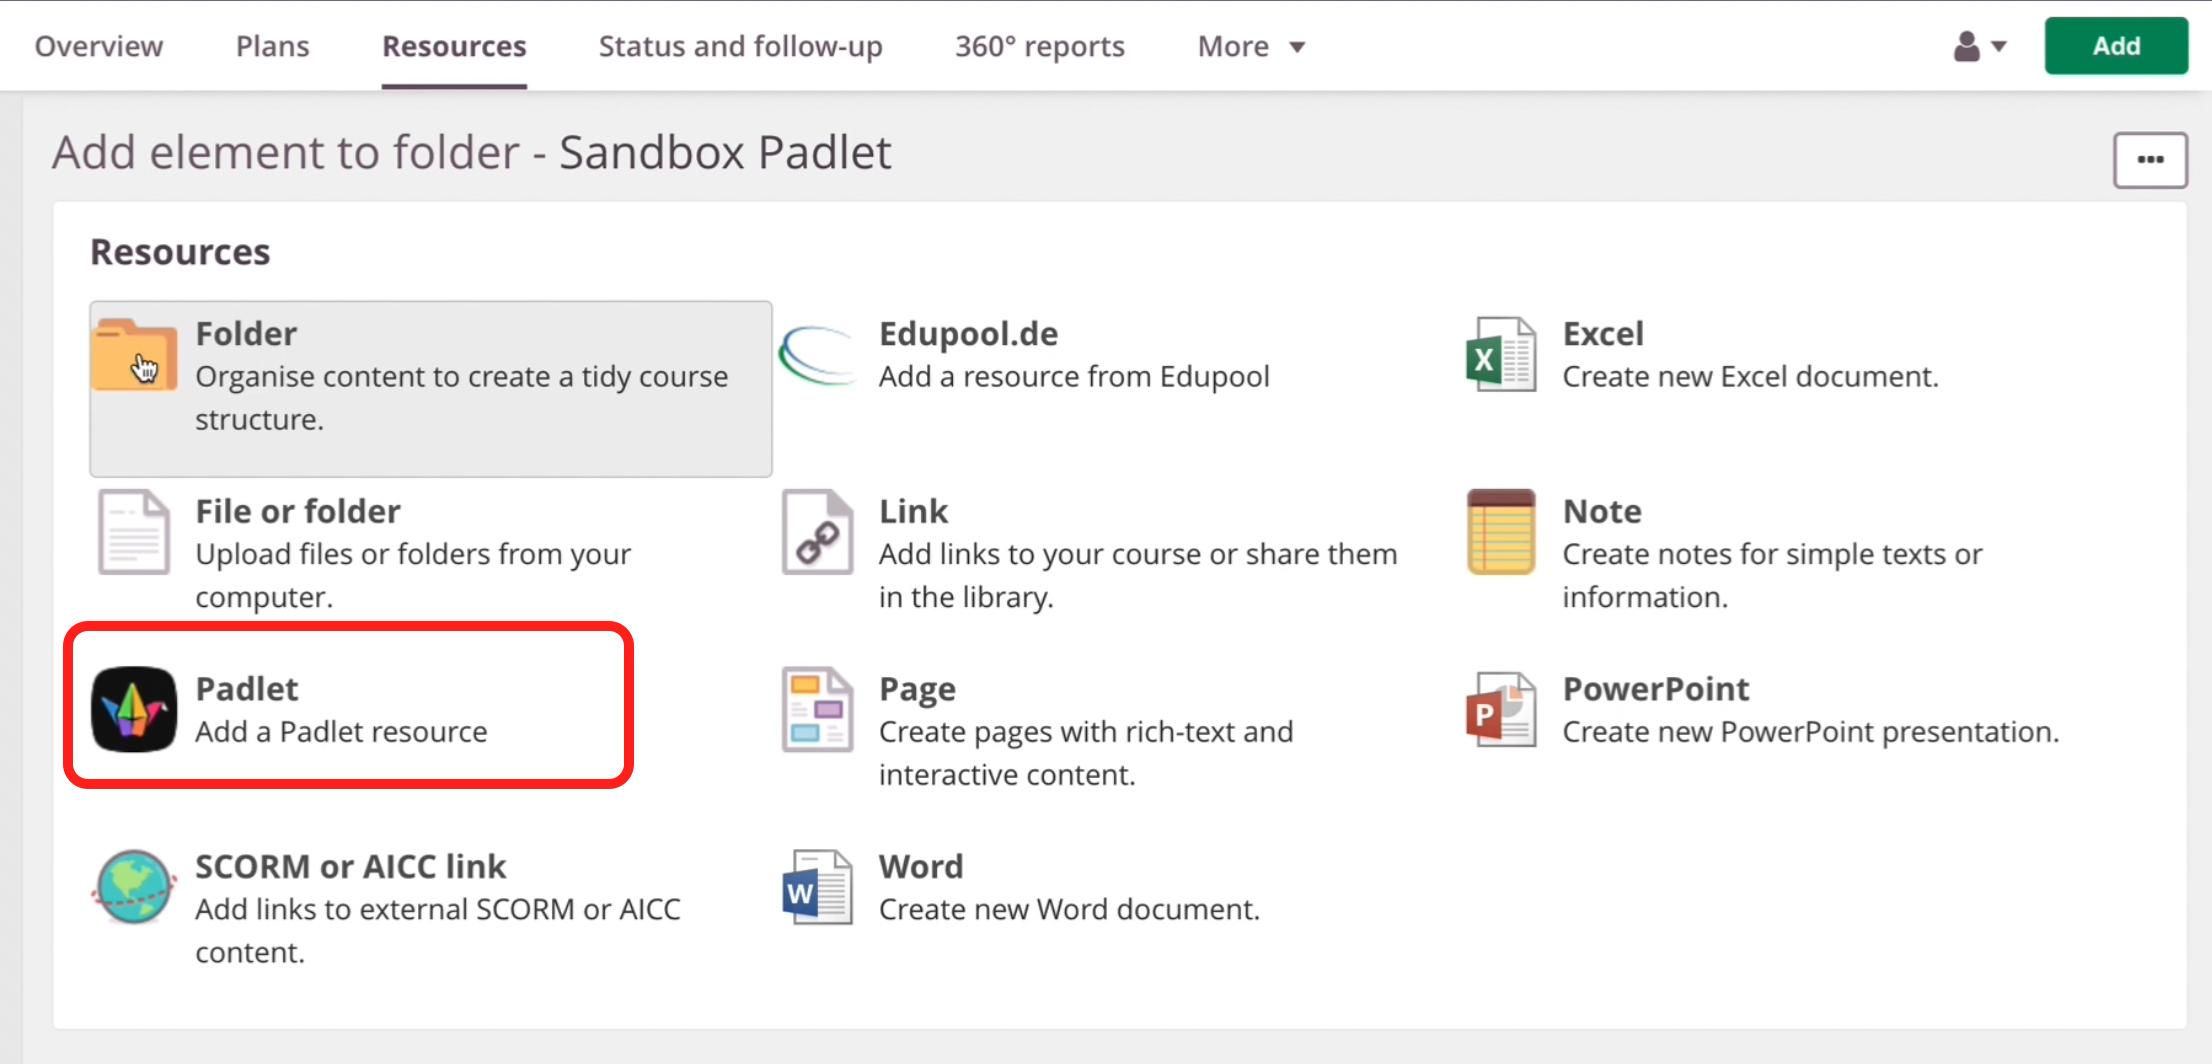Click the SCORM globe icon

click(134, 887)
